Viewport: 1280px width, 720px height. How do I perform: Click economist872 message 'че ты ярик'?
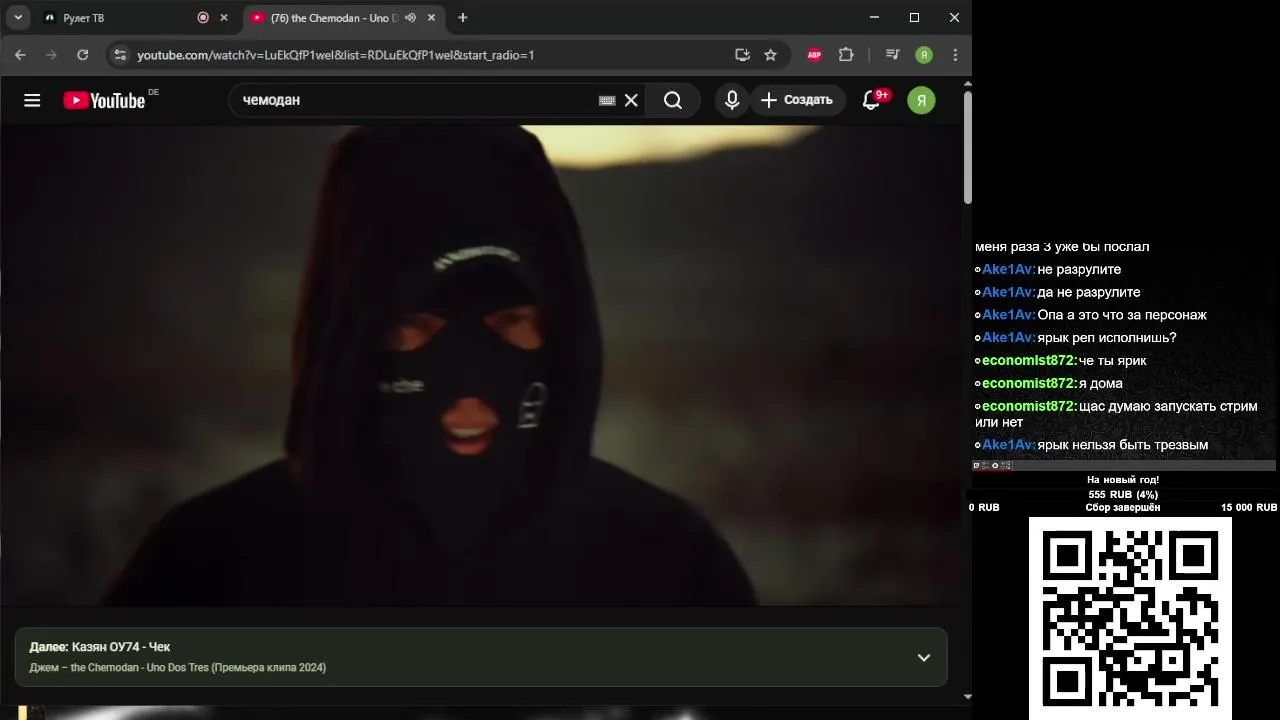pyautogui.click(x=1112, y=361)
